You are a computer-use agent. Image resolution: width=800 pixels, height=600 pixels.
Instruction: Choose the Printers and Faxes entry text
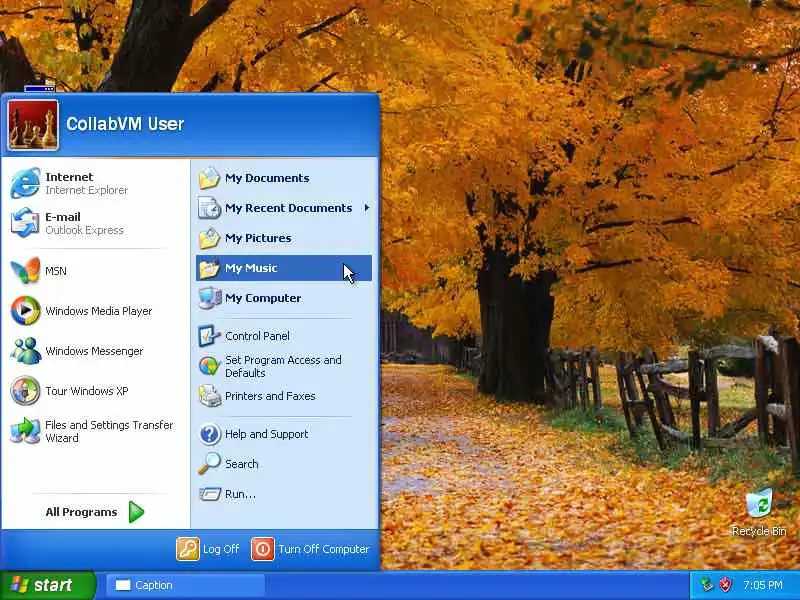(x=270, y=396)
